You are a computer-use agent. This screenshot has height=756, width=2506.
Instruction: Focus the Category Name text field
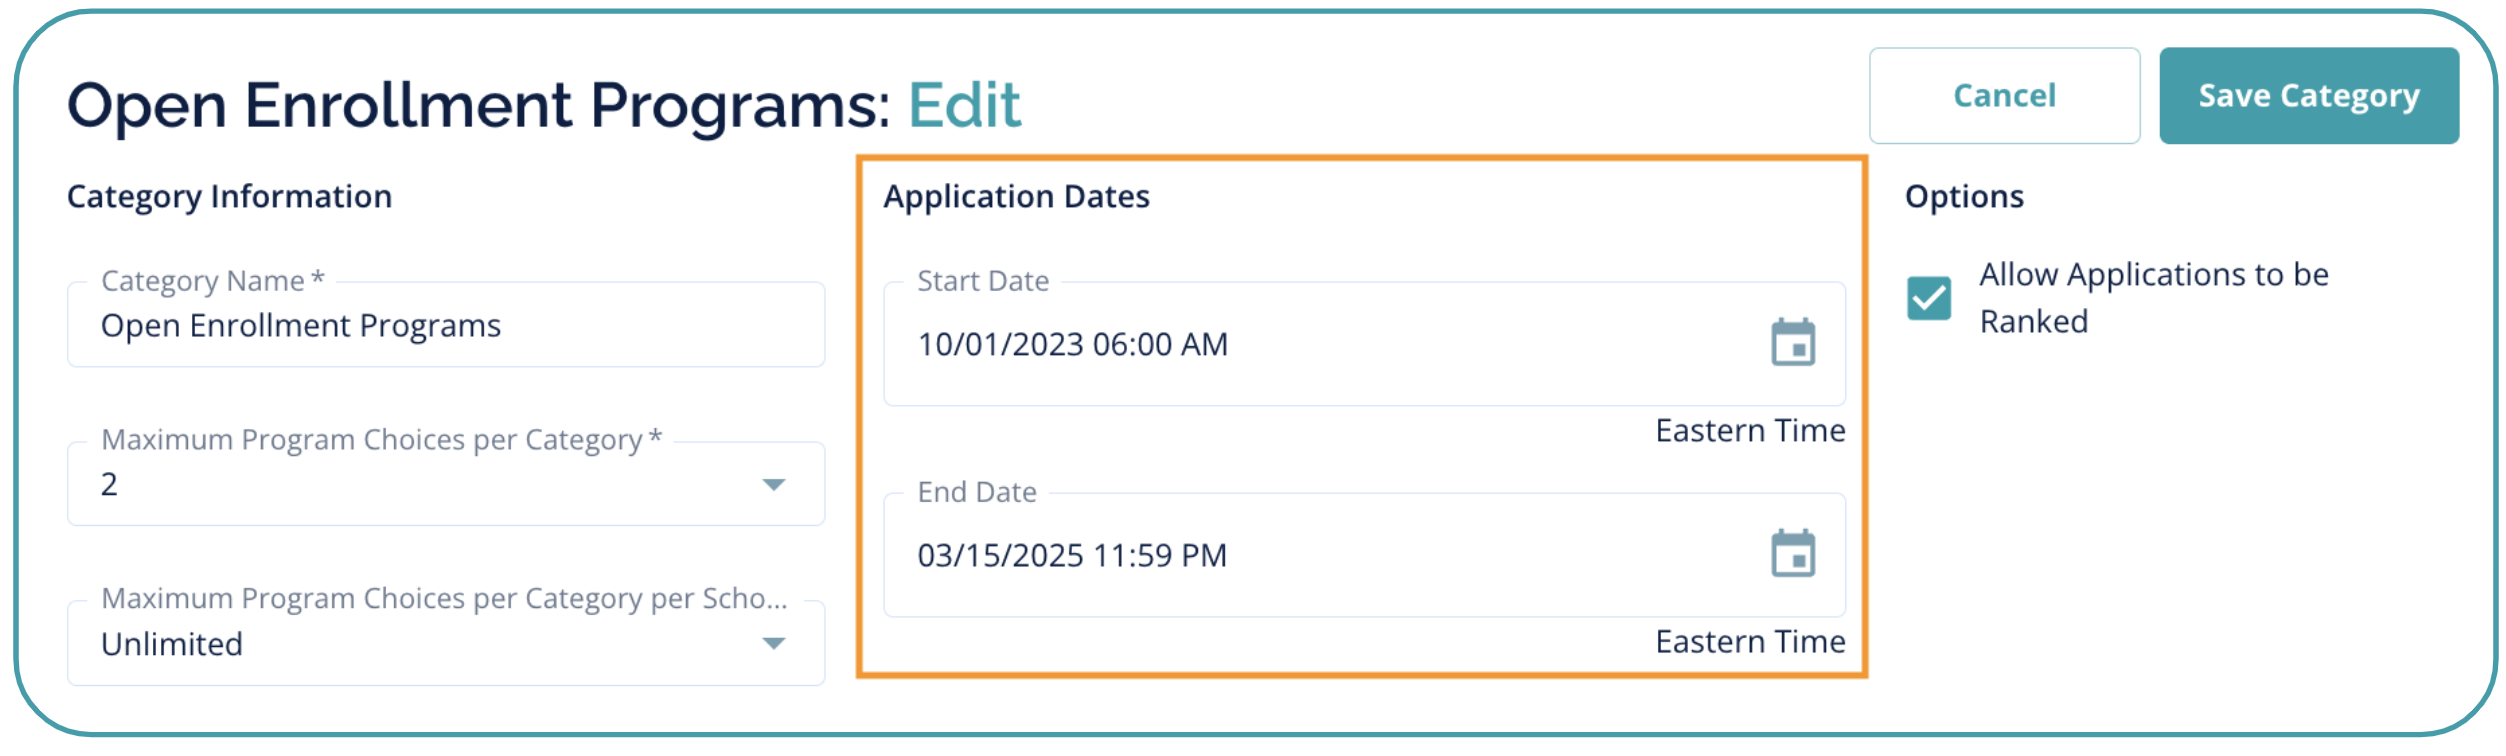point(445,326)
